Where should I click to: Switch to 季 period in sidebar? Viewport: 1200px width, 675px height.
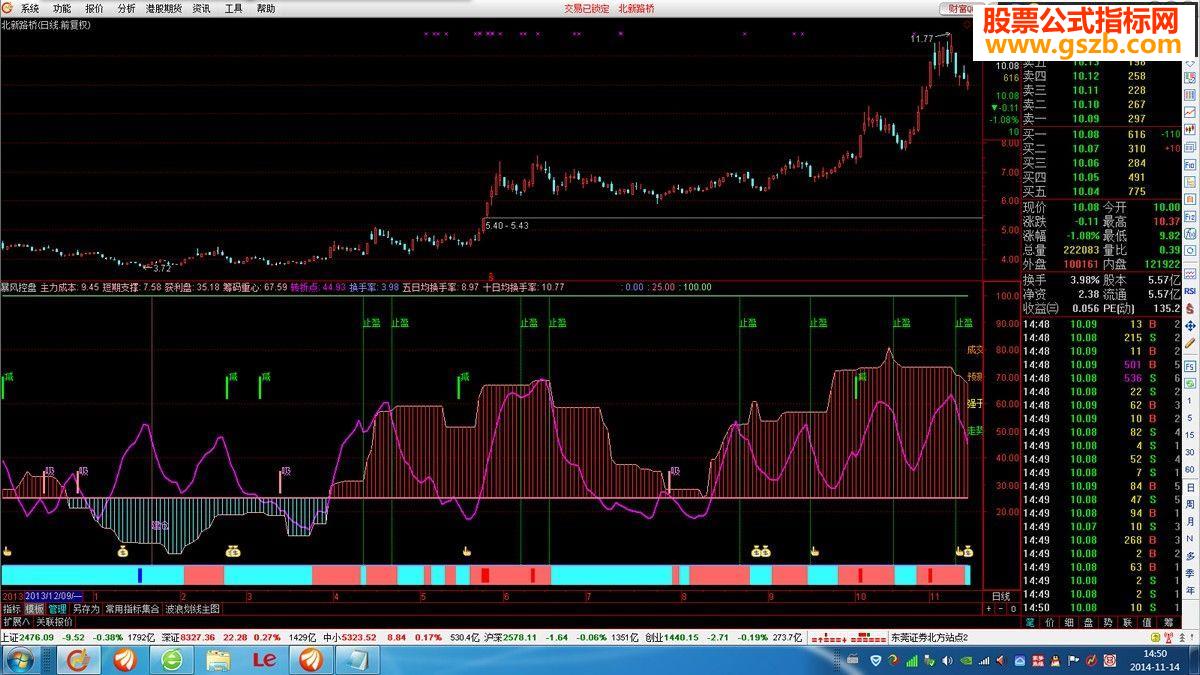click(x=1190, y=571)
